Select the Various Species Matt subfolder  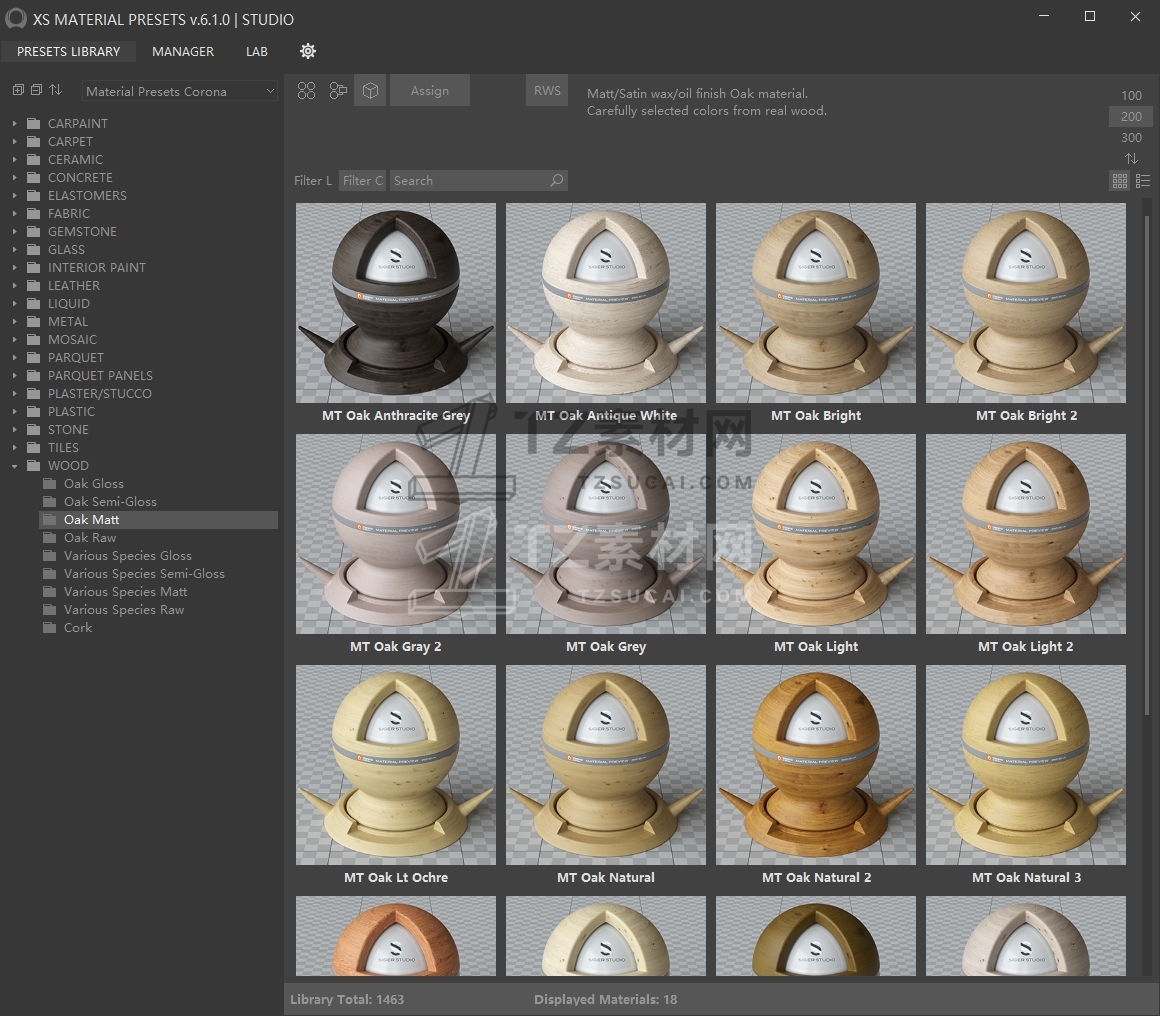point(125,591)
